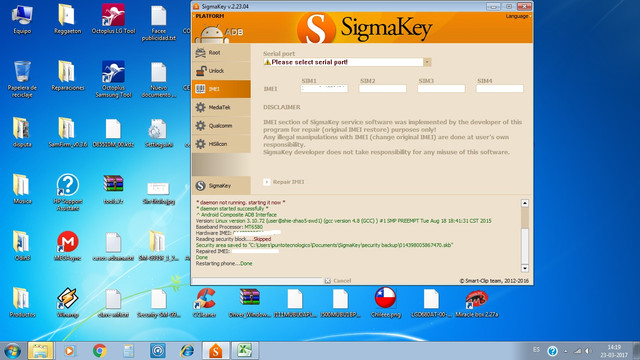Open File Explorer from the taskbar
The height and width of the screenshot is (360, 640).
point(40,351)
